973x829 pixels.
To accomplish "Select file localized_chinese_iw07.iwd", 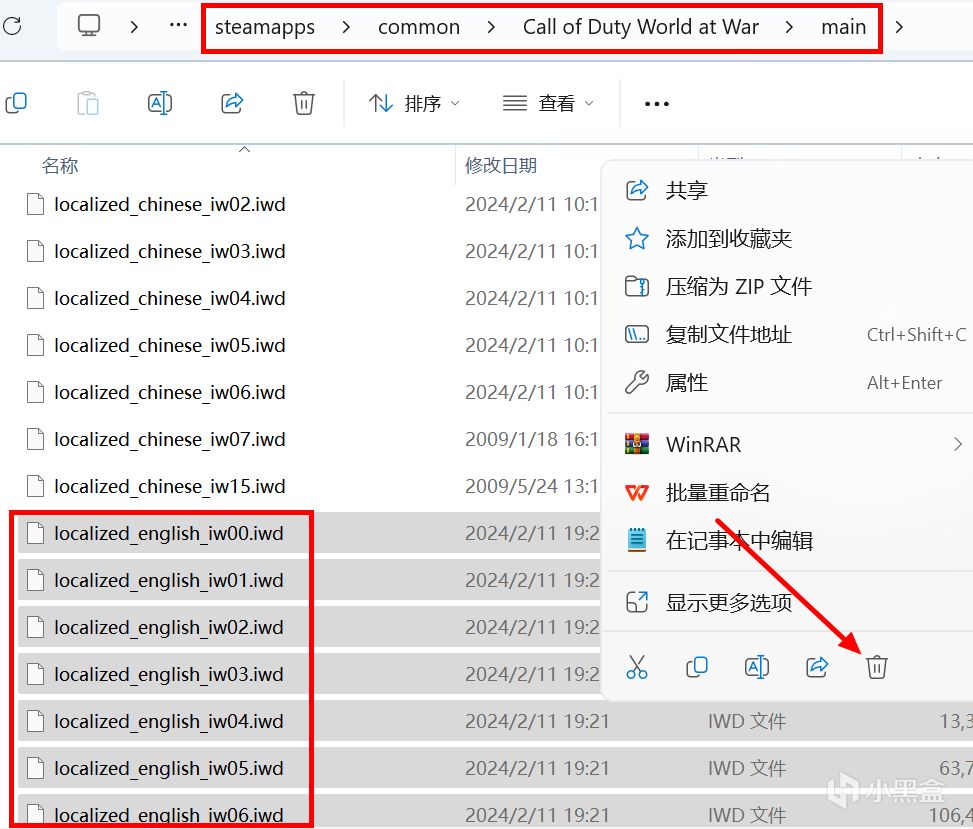I will [169, 439].
